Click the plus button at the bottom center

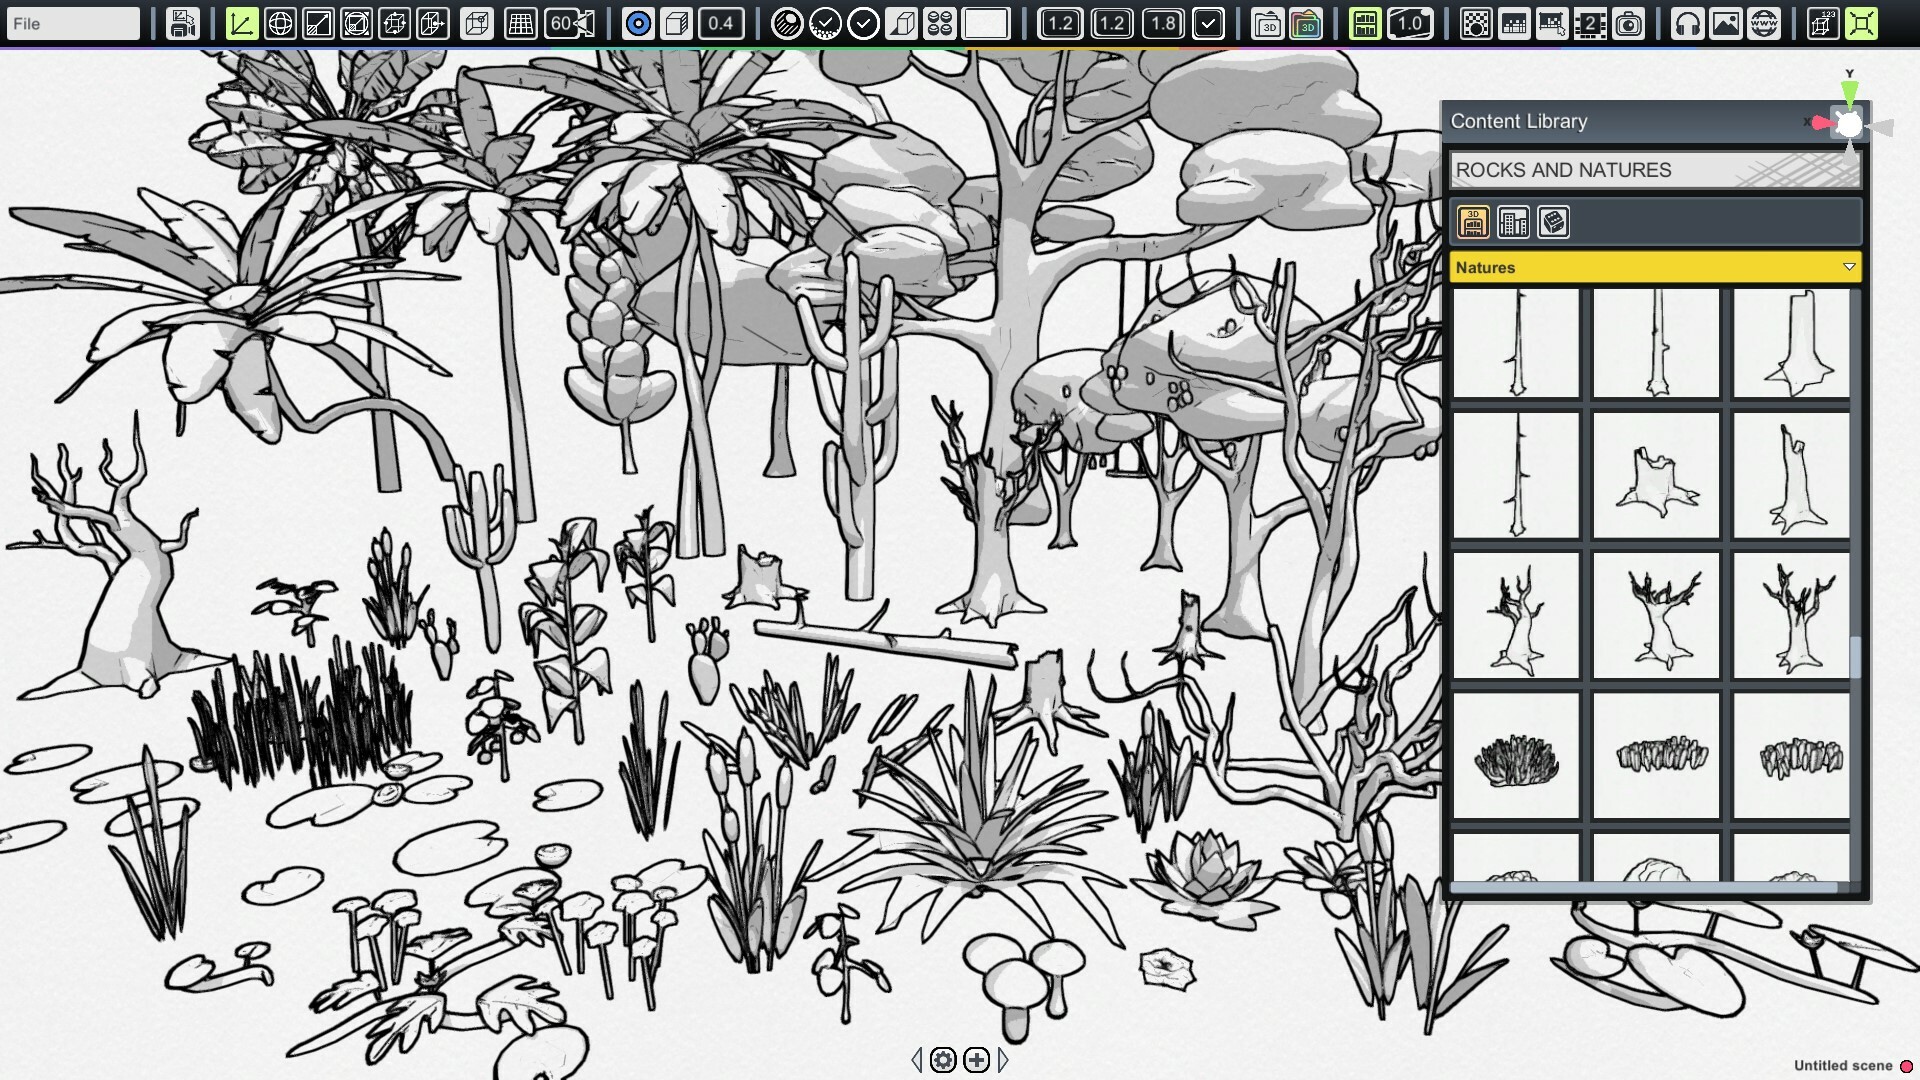coord(976,1060)
